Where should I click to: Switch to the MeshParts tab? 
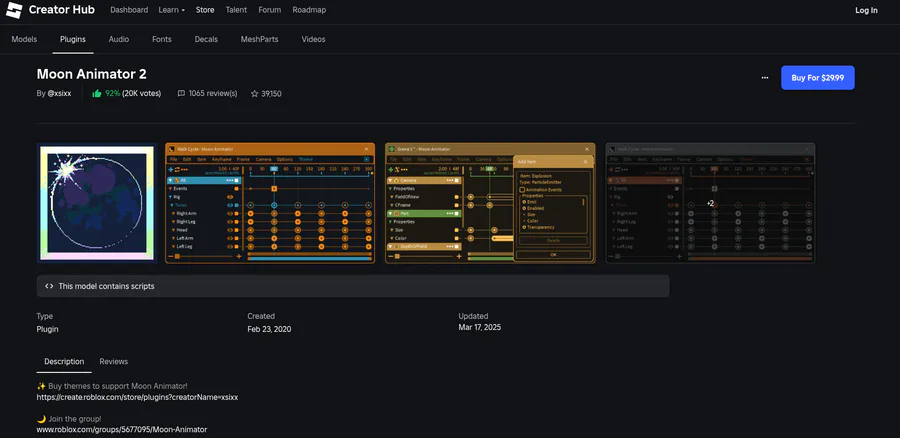point(259,39)
